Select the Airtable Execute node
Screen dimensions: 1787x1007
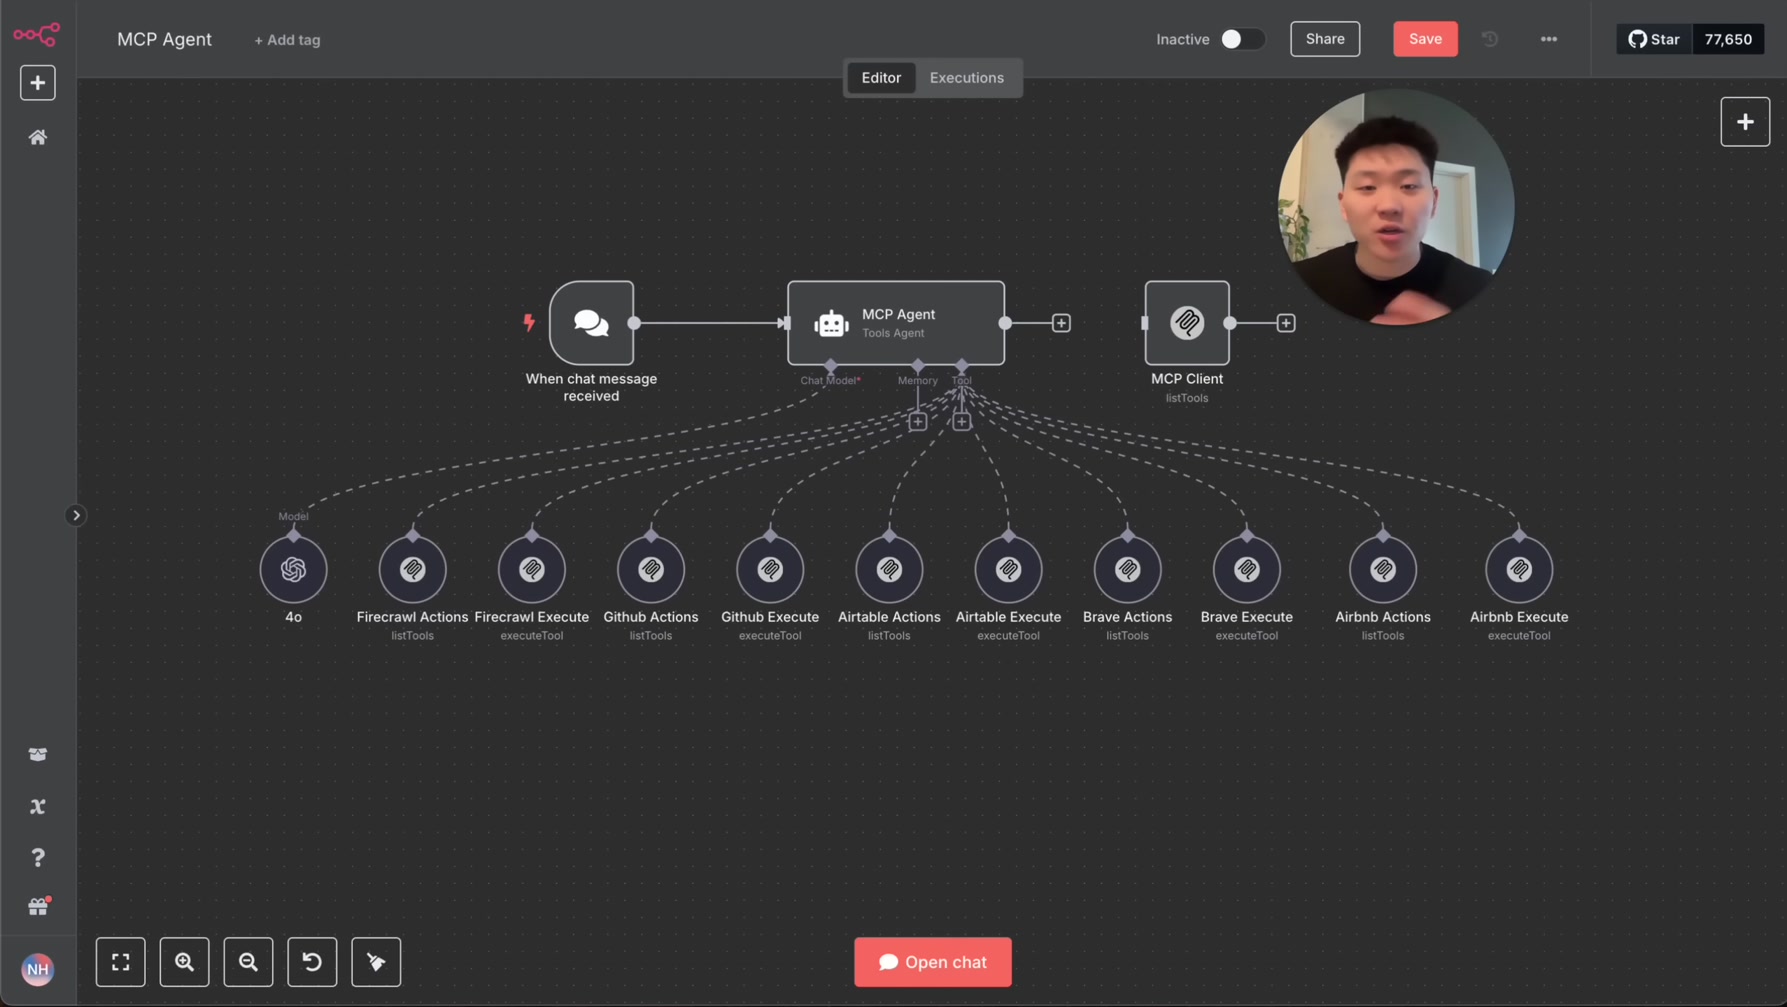tap(1008, 569)
